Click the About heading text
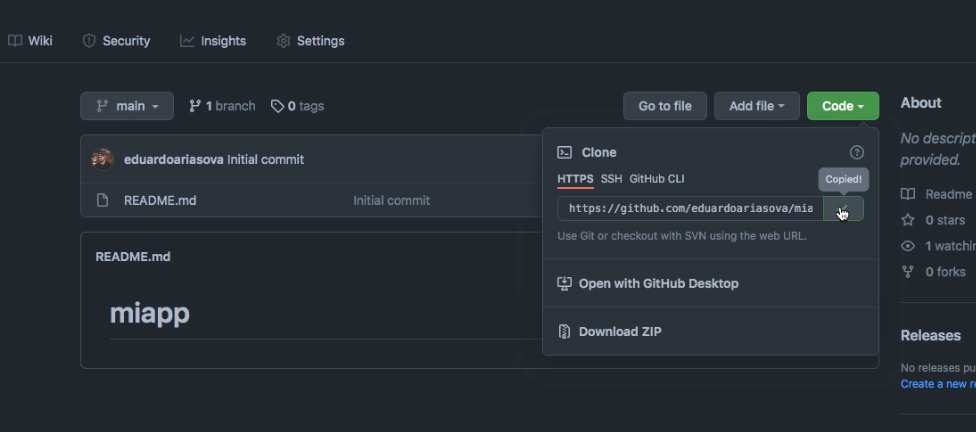The width and height of the screenshot is (976, 432). pyautogui.click(x=921, y=103)
